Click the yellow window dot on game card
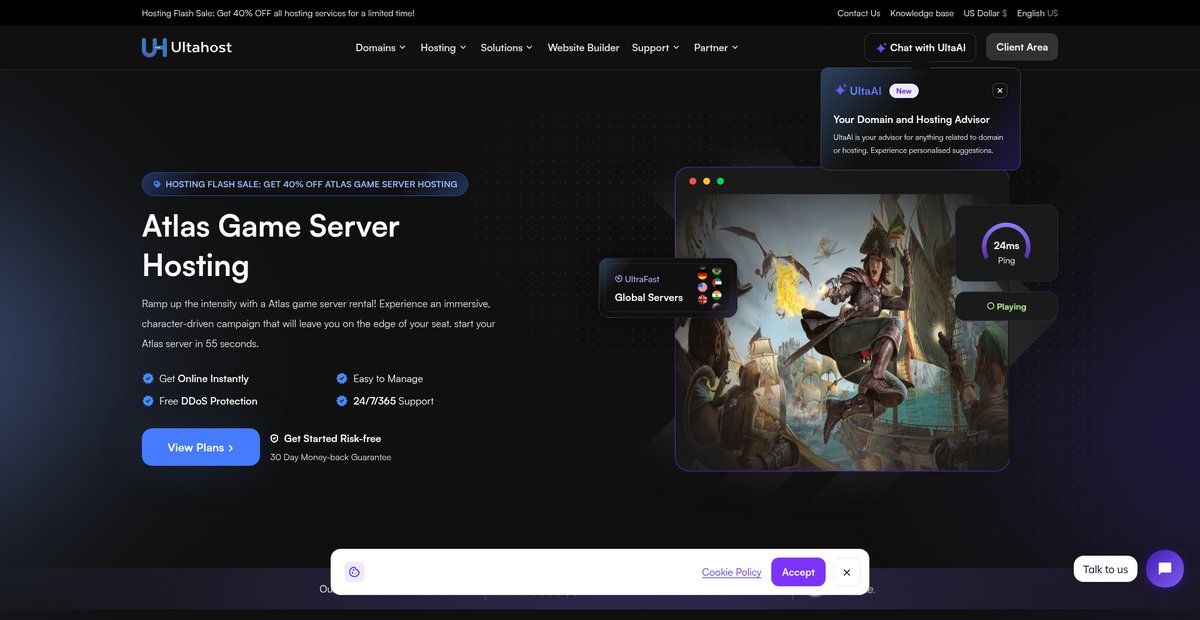1200x620 pixels. (x=707, y=181)
